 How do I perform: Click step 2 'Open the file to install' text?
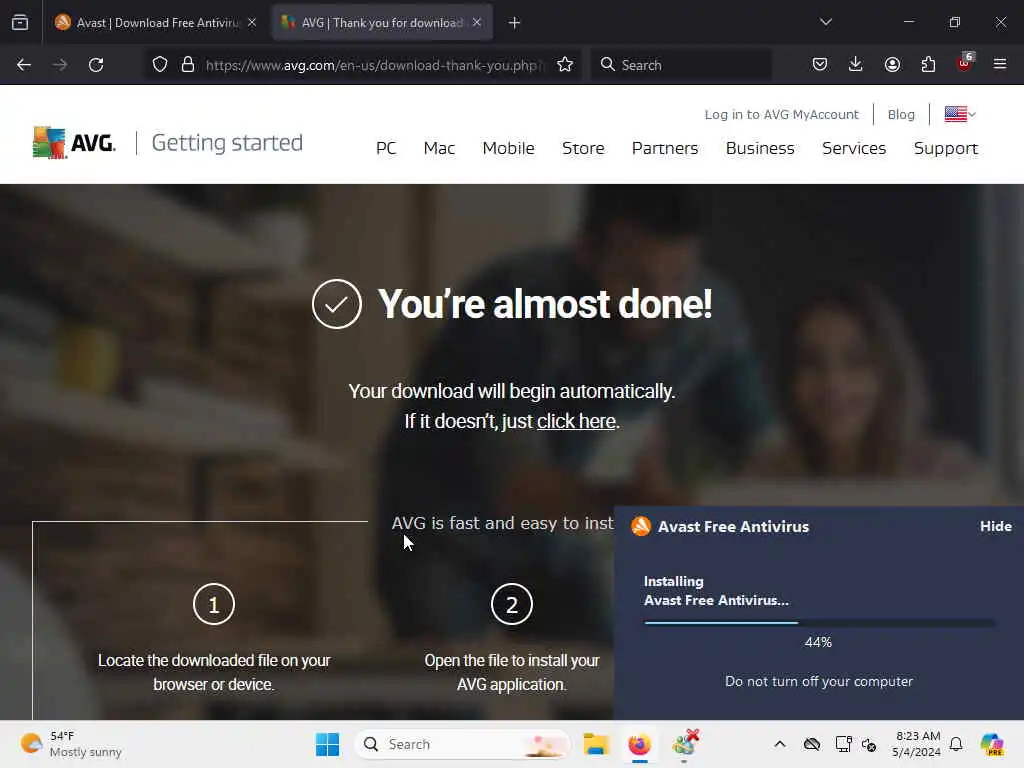point(511,673)
